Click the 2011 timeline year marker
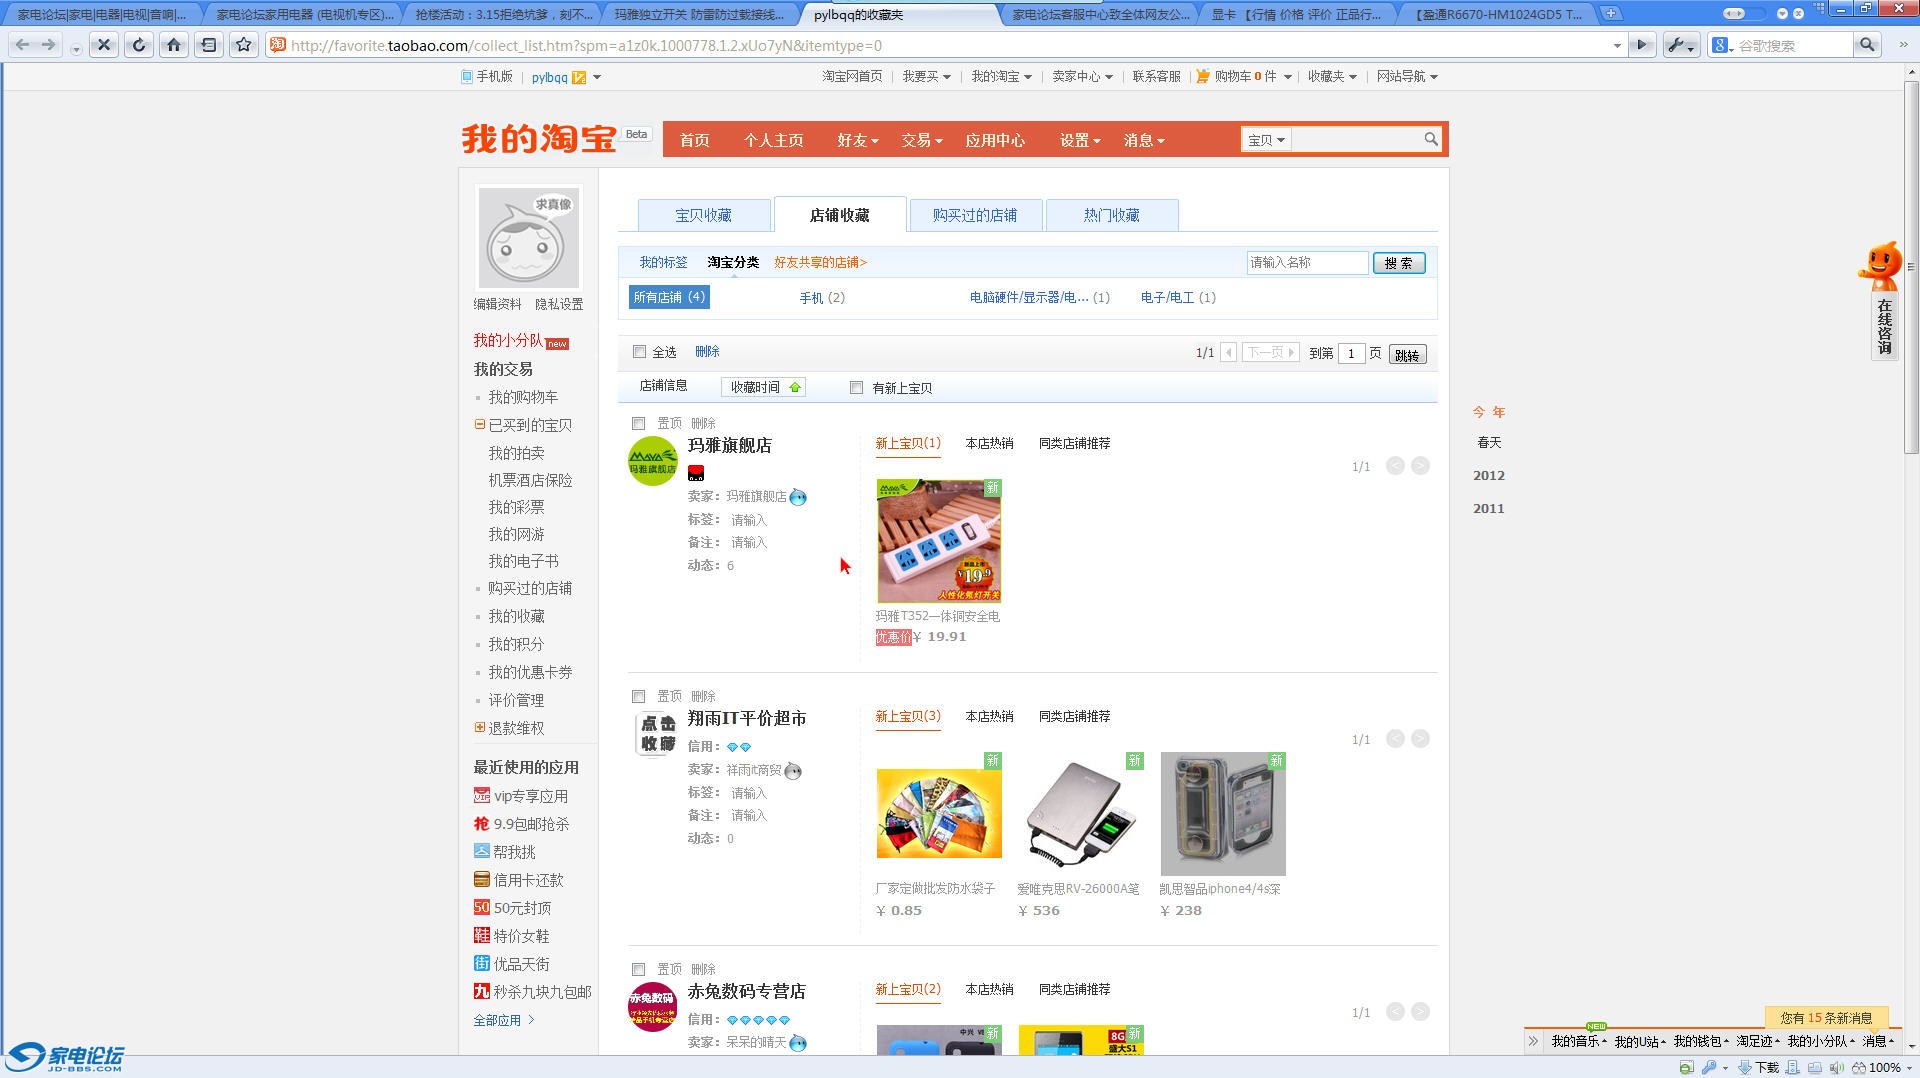This screenshot has width=1920, height=1078. pos(1489,508)
